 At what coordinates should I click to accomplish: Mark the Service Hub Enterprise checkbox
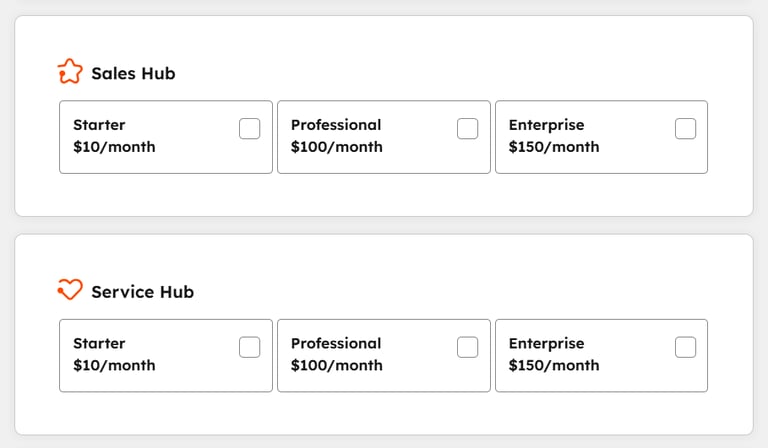click(x=685, y=347)
